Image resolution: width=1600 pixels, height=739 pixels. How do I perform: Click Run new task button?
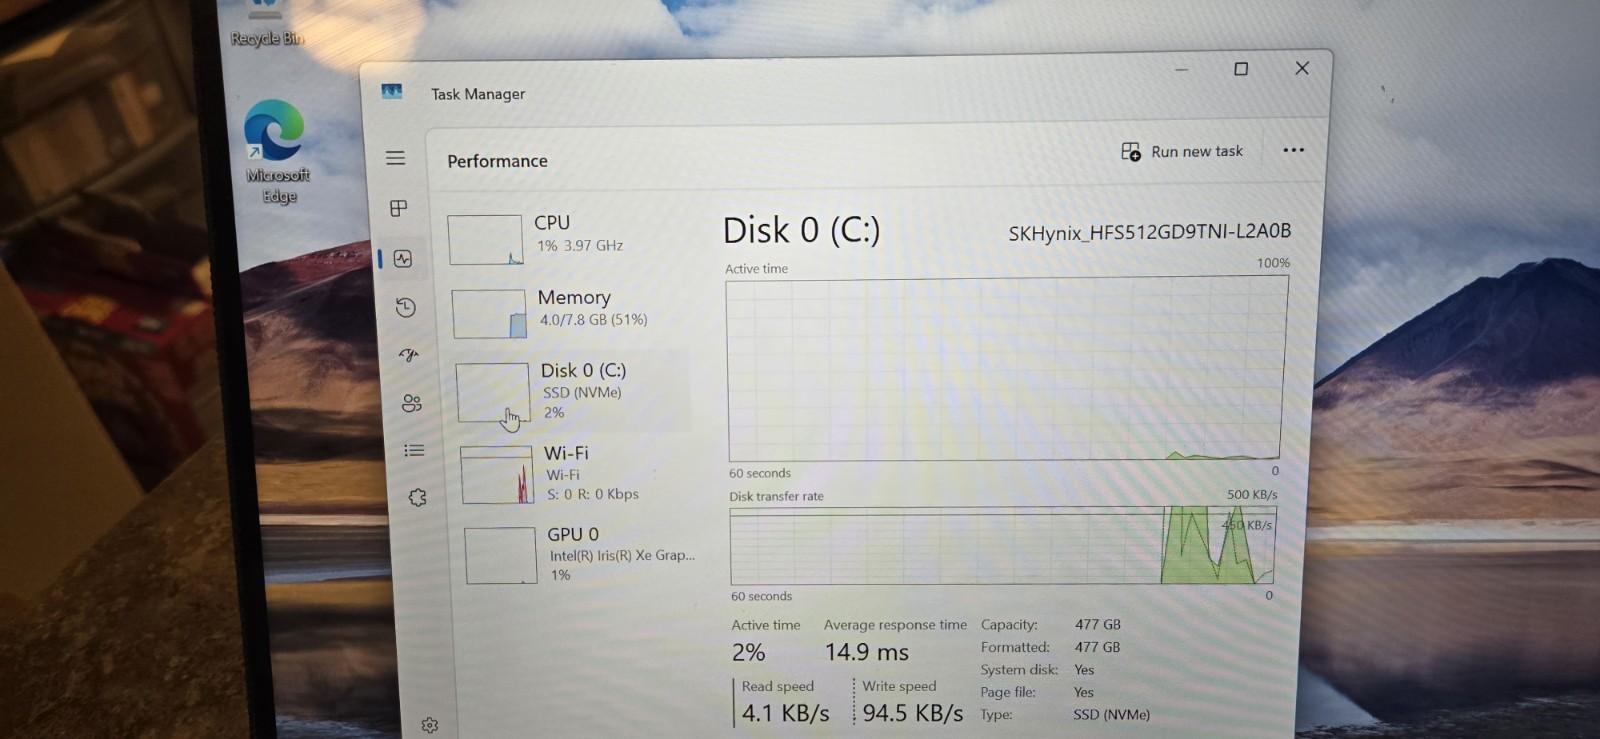point(1182,151)
